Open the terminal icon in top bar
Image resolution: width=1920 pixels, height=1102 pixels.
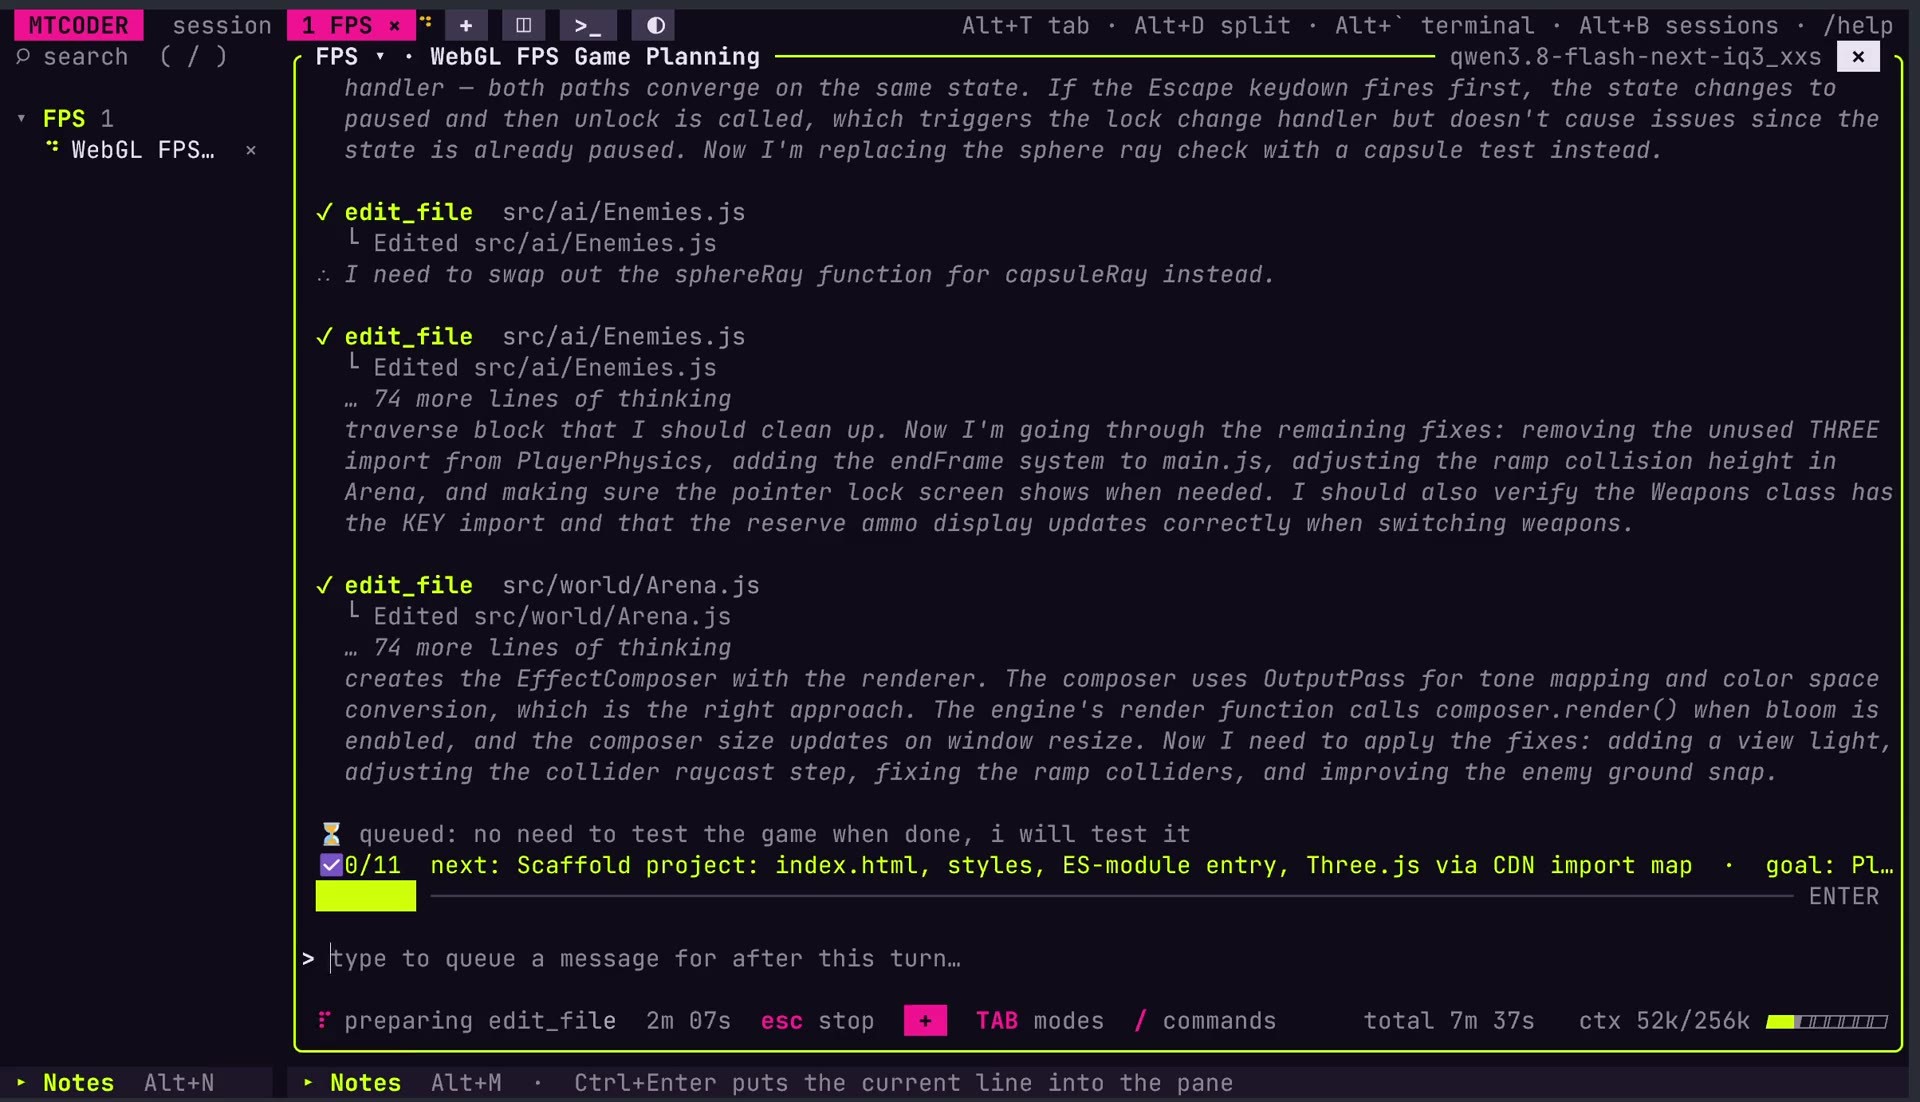(588, 25)
